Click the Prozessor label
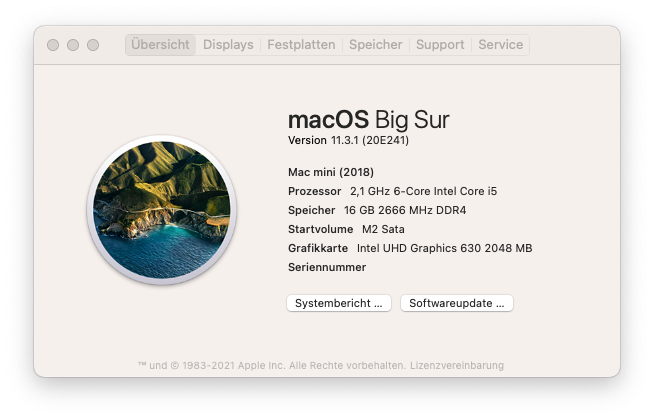This screenshot has height=419, width=654. coord(314,191)
